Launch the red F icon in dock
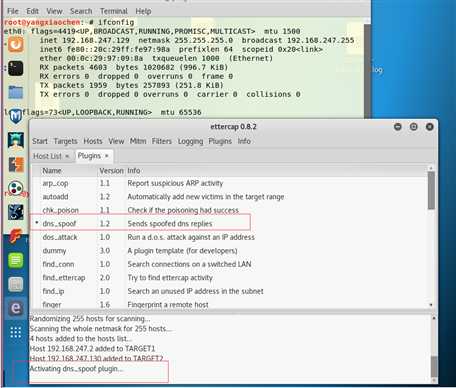Screen dimensions: 456x388 16,236
